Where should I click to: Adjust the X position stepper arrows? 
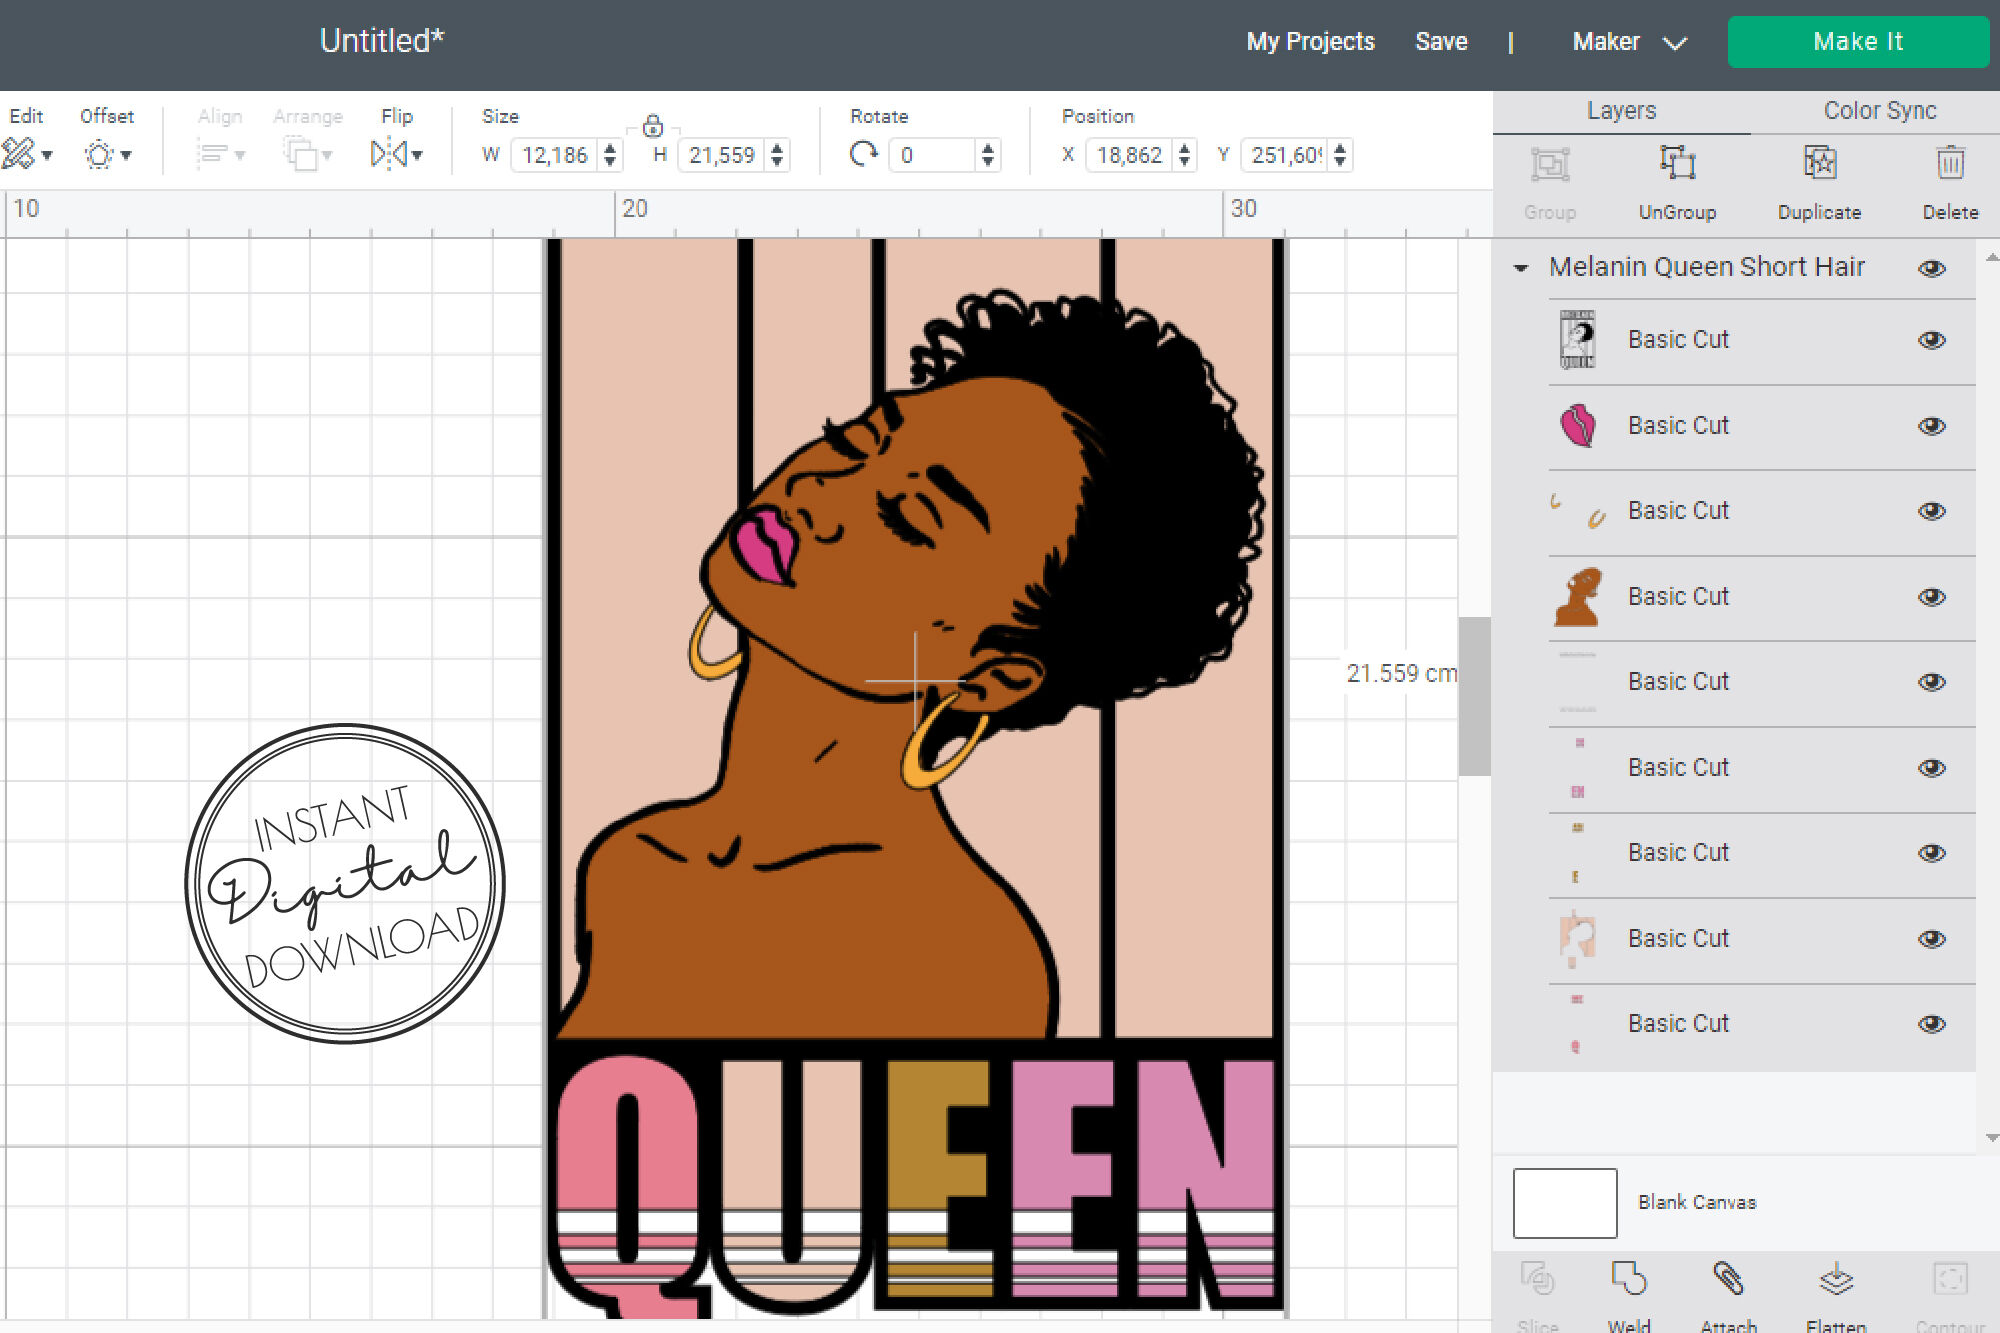tap(1184, 155)
